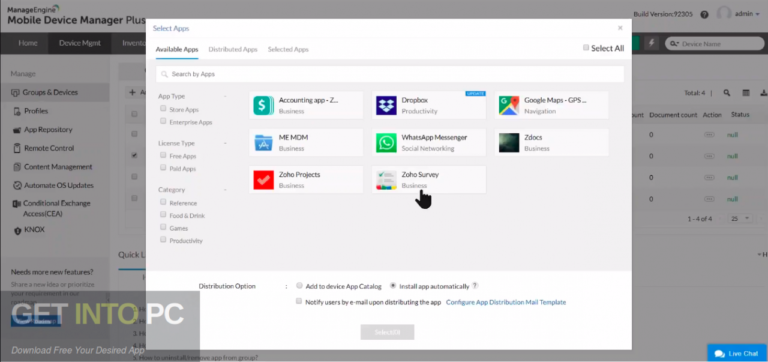Select the Accounting app icon
The width and height of the screenshot is (768, 362).
tap(264, 105)
